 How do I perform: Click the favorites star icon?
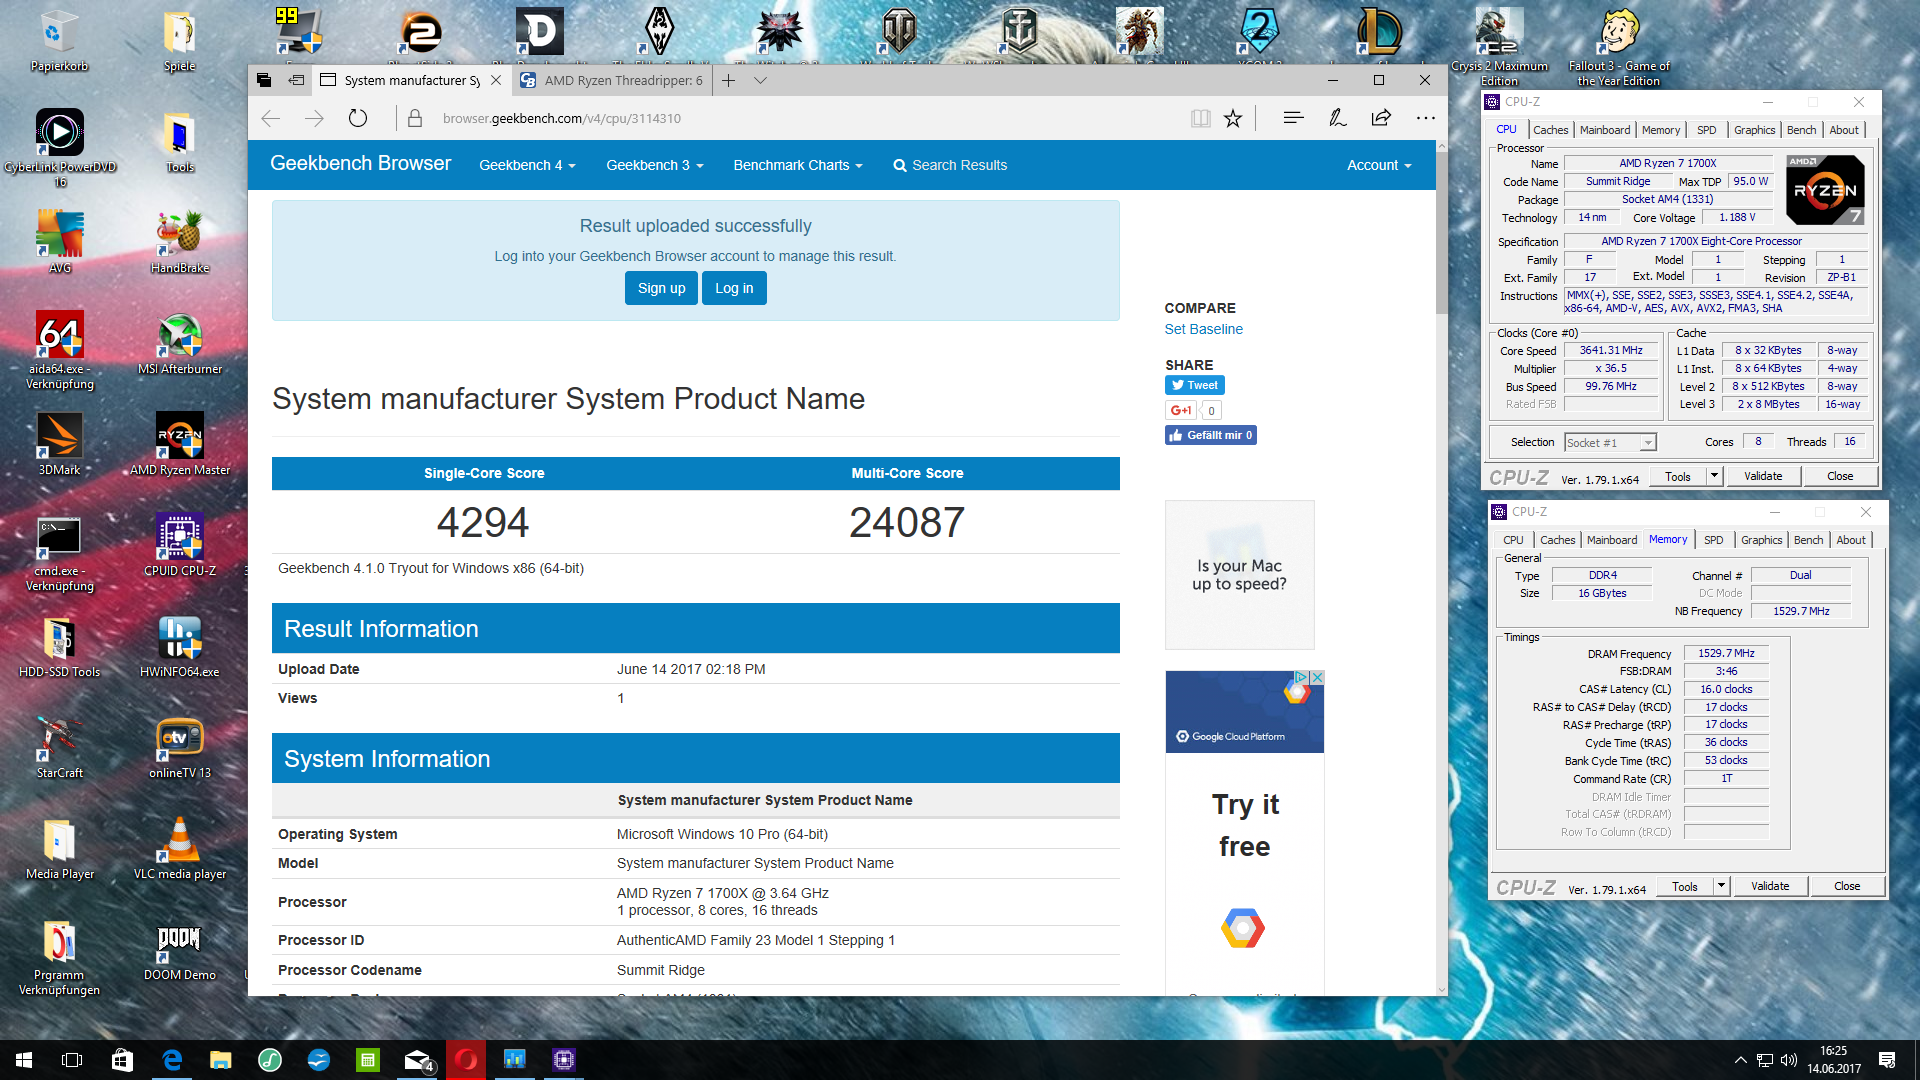coord(1233,119)
